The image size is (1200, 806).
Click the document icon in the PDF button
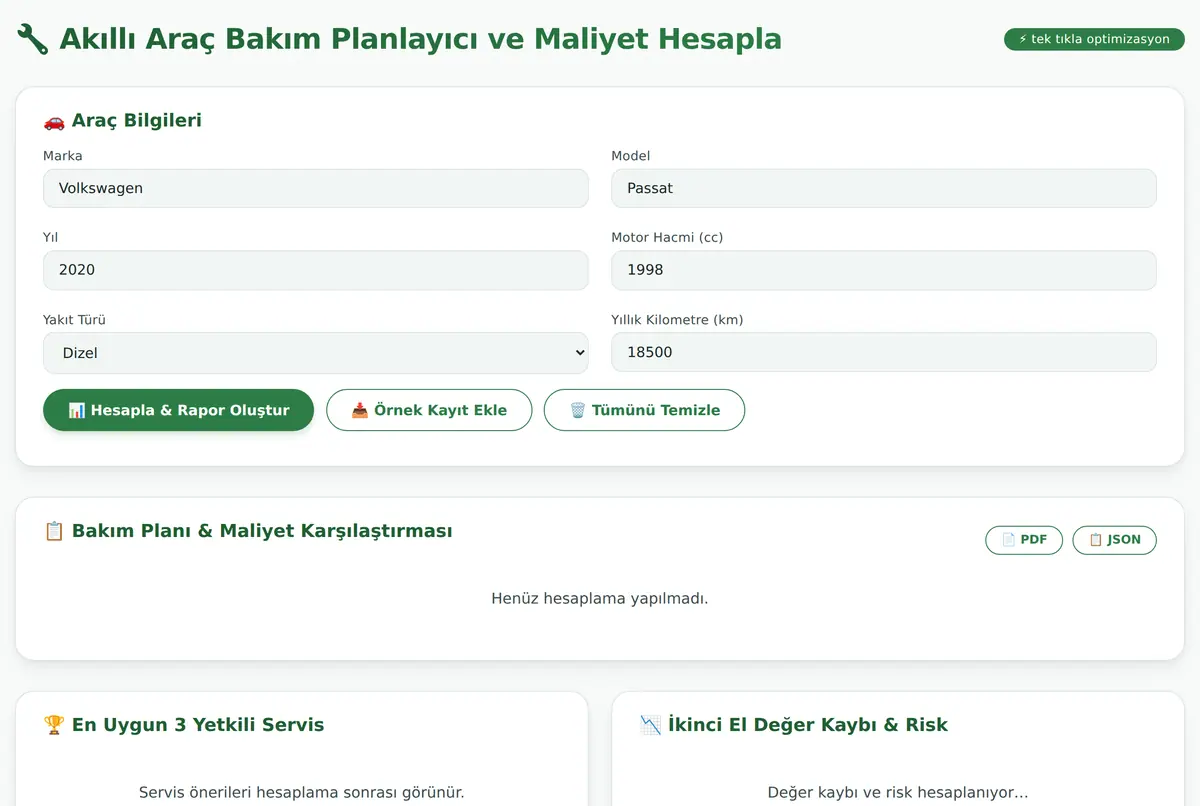[x=1009, y=540]
